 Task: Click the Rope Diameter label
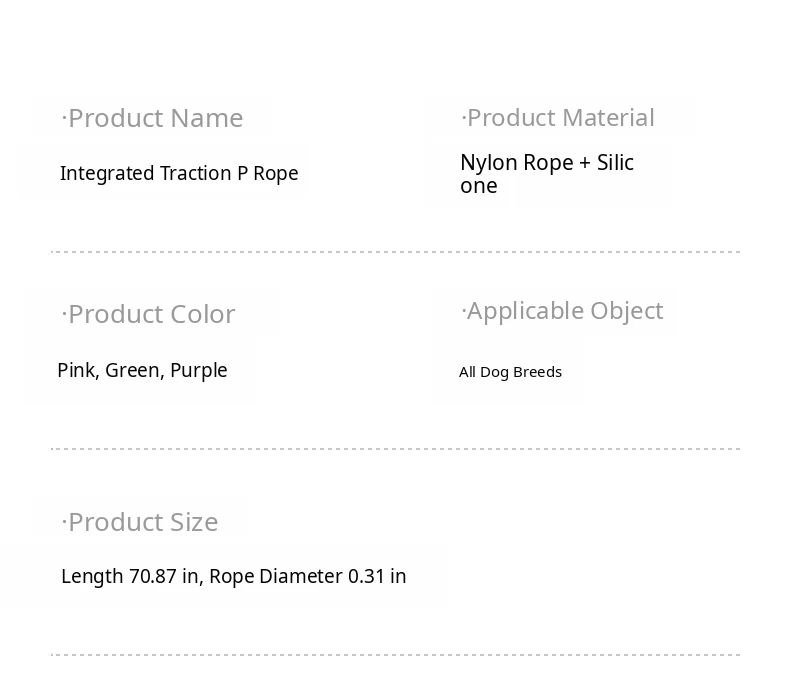(276, 577)
